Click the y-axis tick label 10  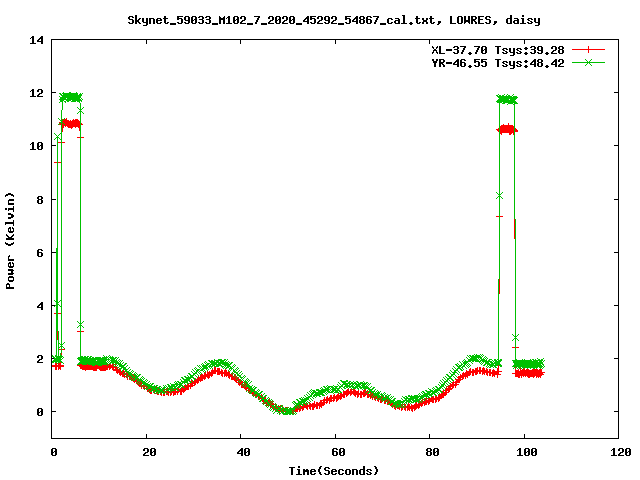click(37, 146)
